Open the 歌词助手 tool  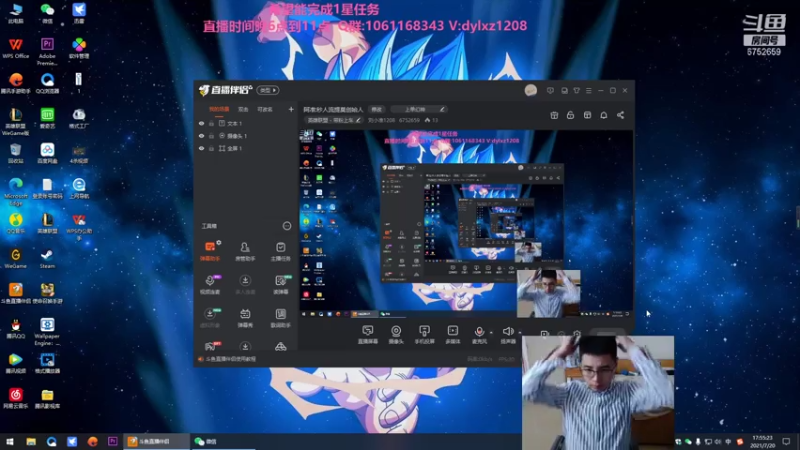[x=280, y=318]
